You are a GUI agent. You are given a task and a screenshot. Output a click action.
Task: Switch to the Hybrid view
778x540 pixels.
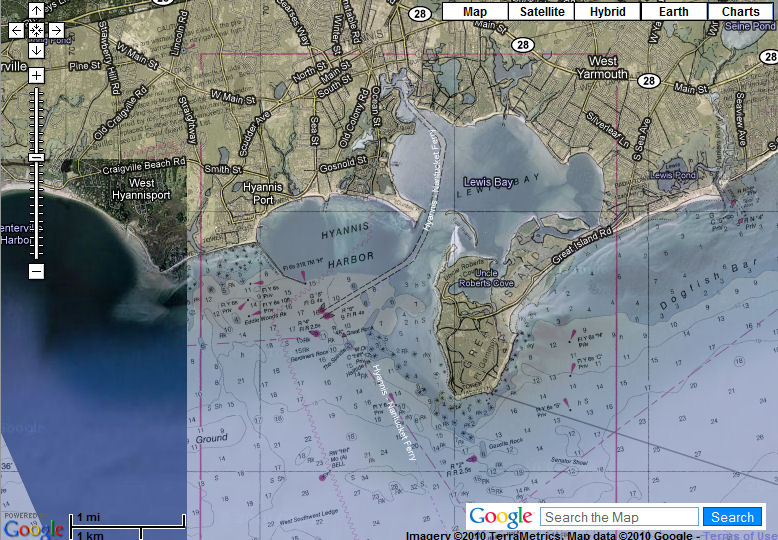tap(608, 12)
